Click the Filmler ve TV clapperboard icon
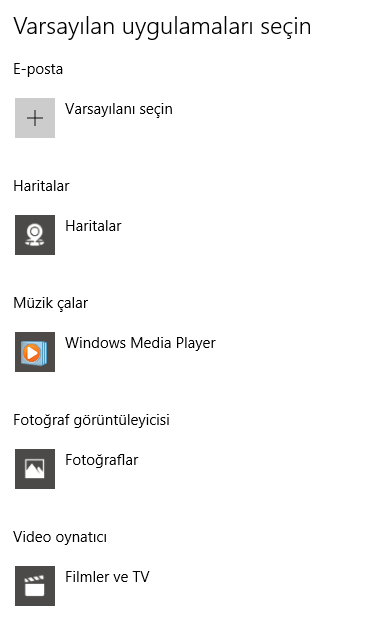Image resolution: width=389 pixels, height=628 pixels. [35, 586]
